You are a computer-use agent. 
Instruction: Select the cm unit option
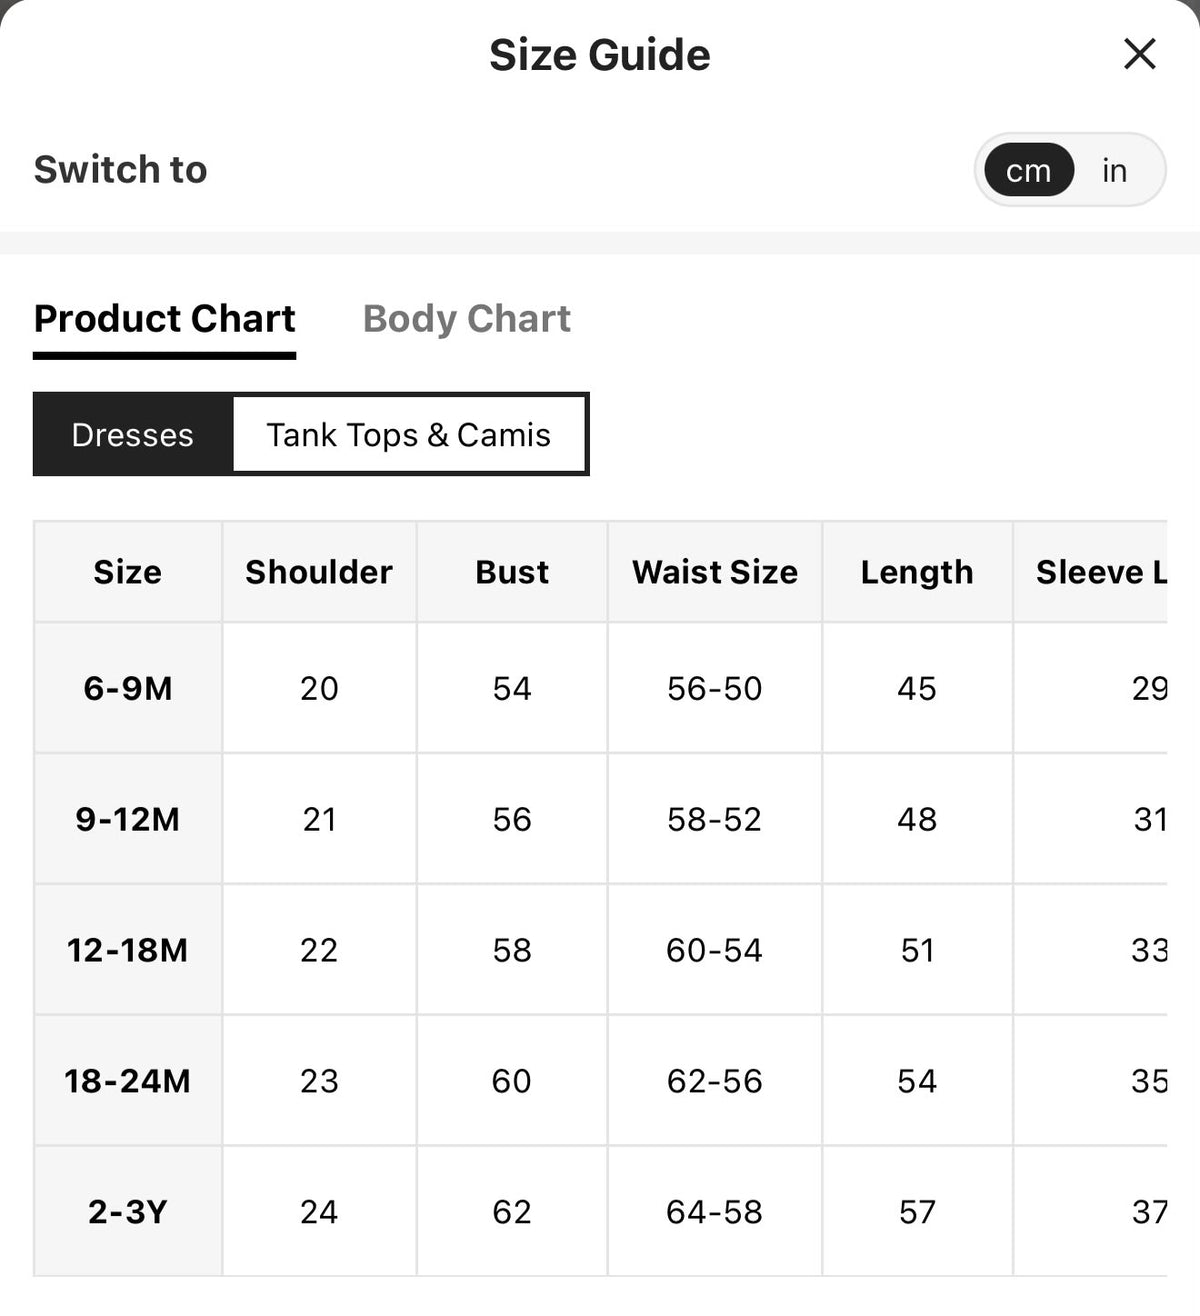tap(1029, 170)
